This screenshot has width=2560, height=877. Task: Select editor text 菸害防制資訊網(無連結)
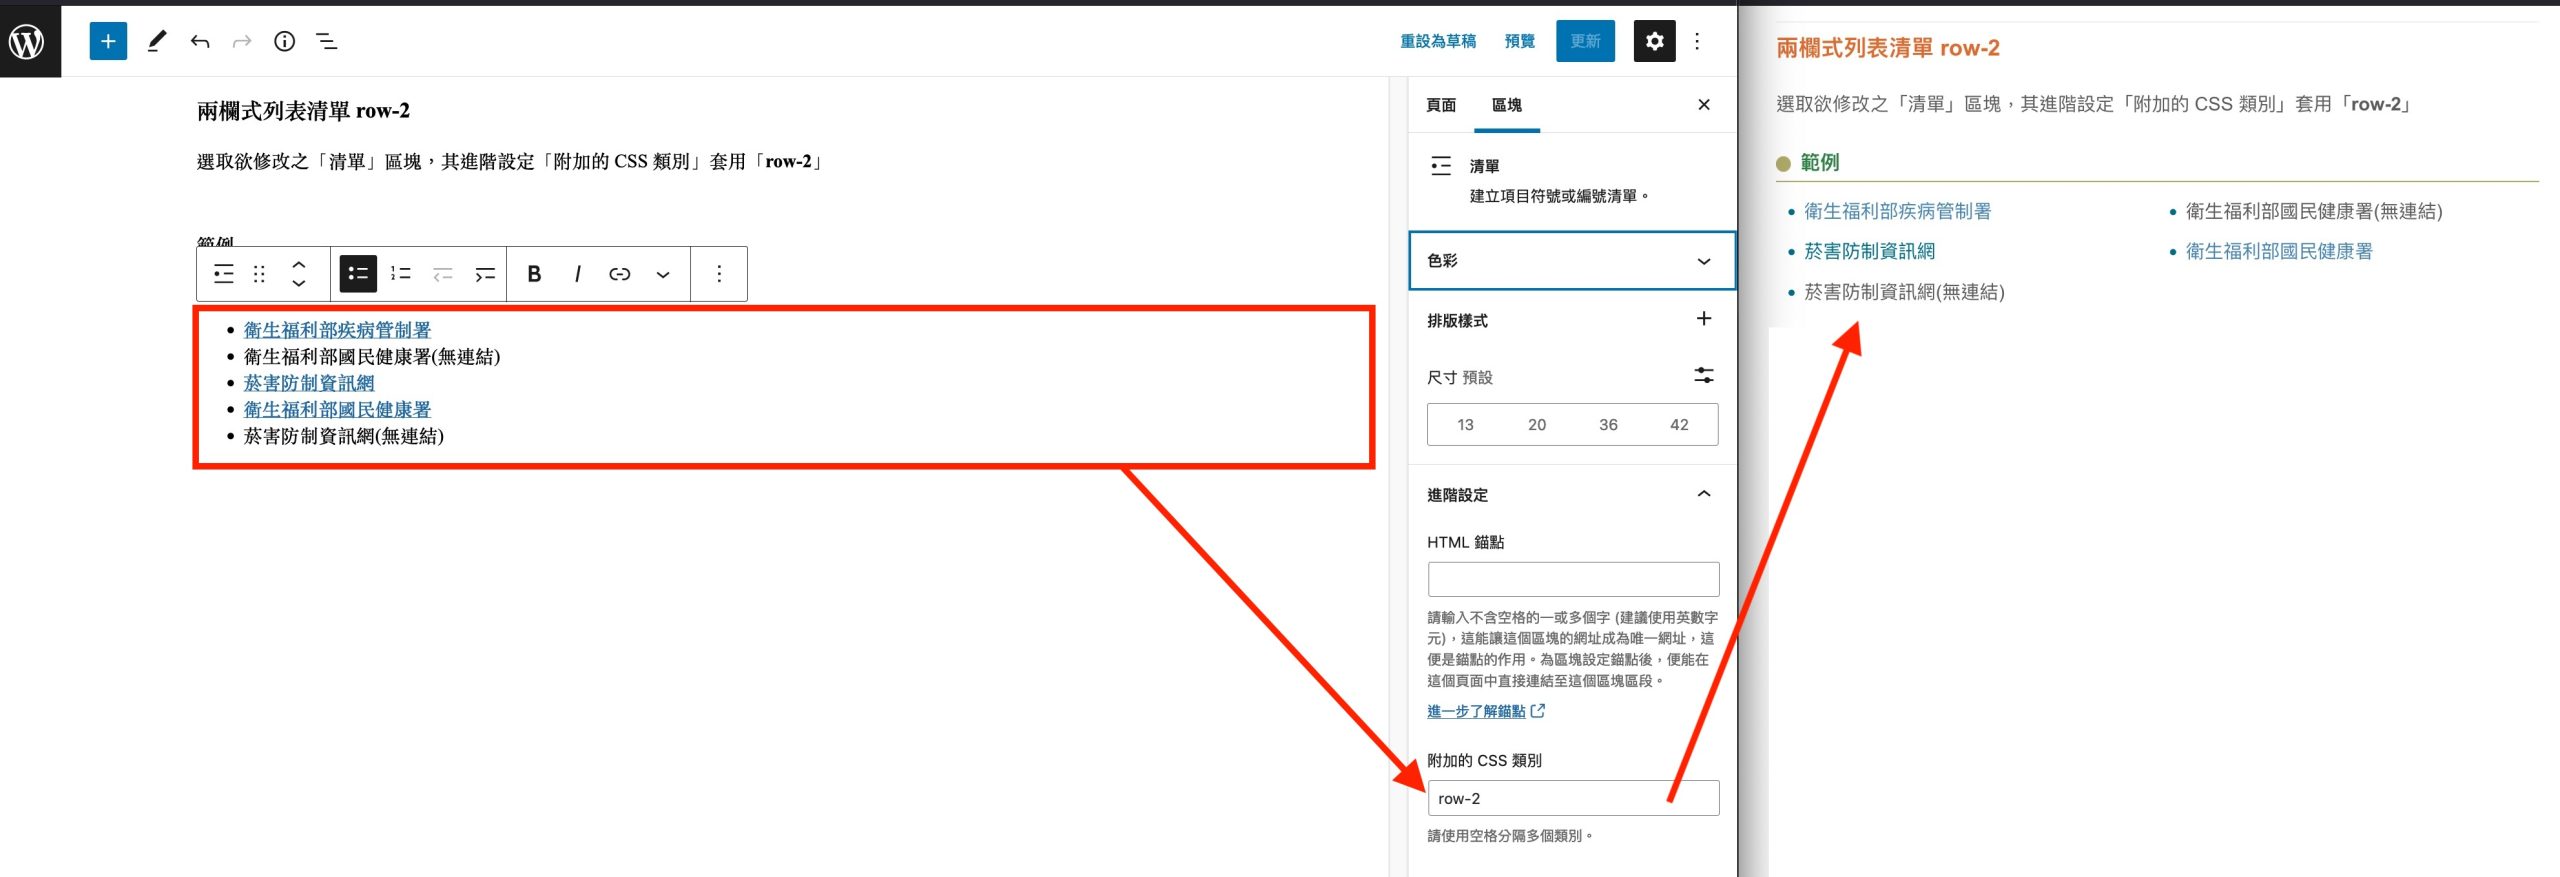344,436
